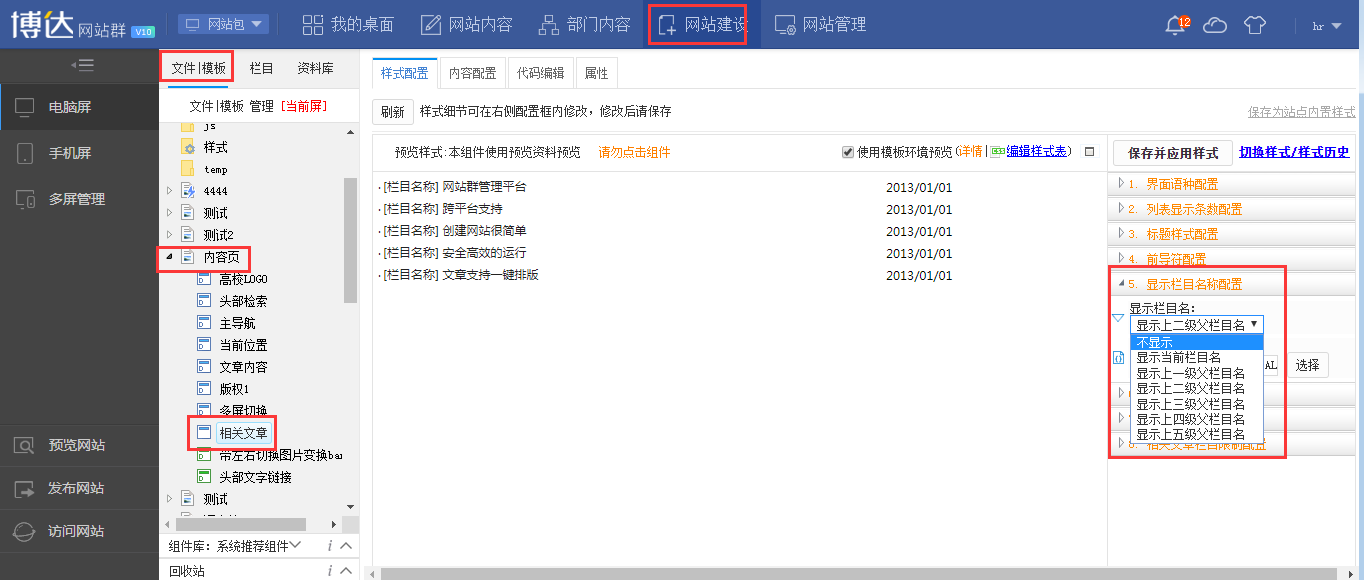Screen dimensions: 1364x580
Task: Click the 主导航 component icon
Action: click(204, 323)
